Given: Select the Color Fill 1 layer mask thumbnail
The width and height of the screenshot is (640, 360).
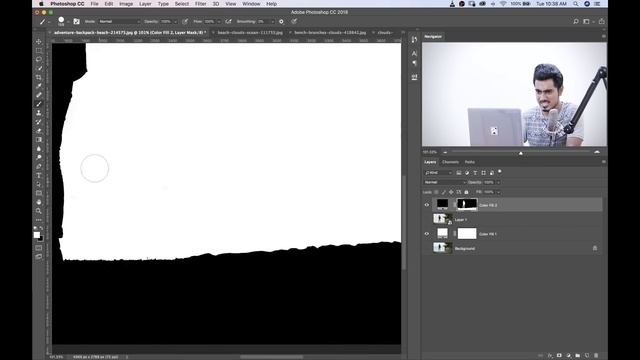Looking at the screenshot, I should [x=467, y=233].
